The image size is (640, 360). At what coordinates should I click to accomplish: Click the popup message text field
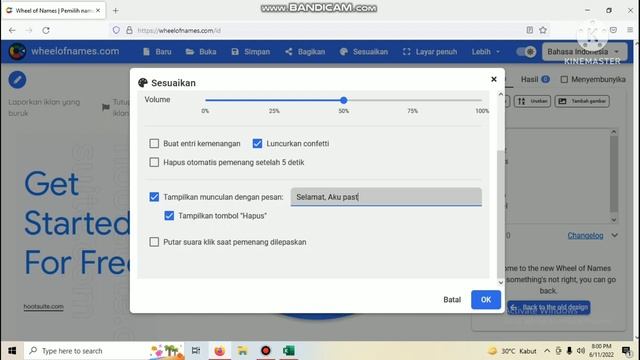pos(386,197)
